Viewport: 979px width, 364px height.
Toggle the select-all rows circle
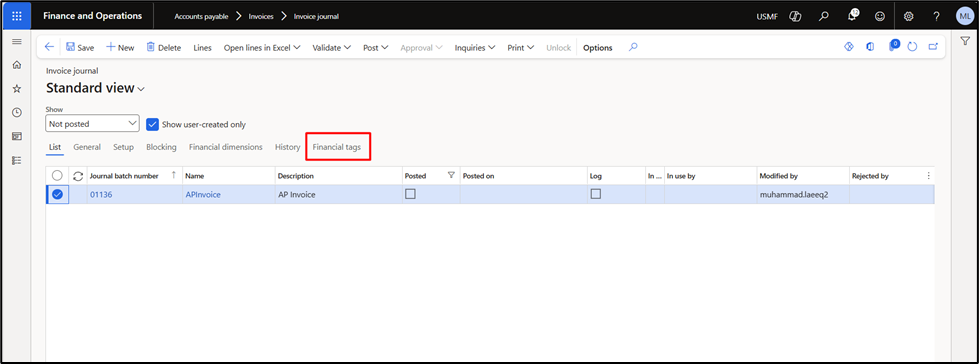[x=57, y=176]
